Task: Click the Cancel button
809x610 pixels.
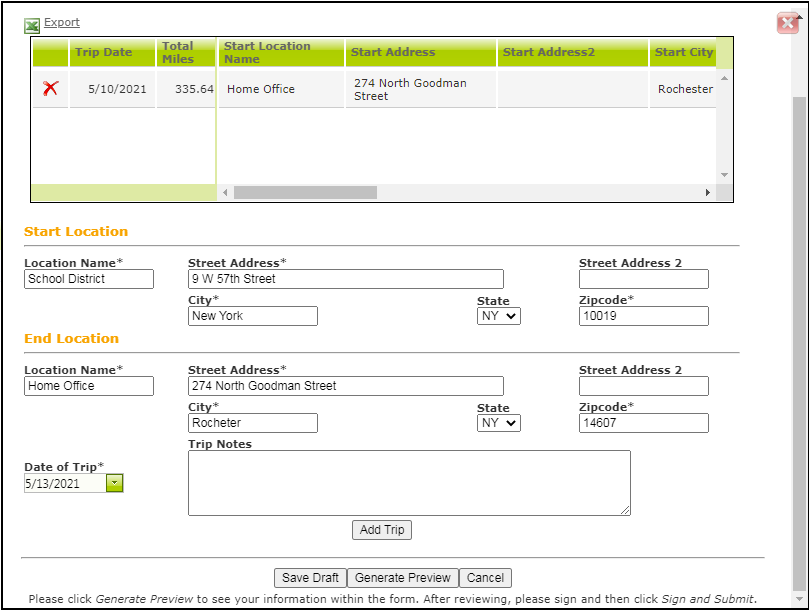Action: [x=485, y=578]
